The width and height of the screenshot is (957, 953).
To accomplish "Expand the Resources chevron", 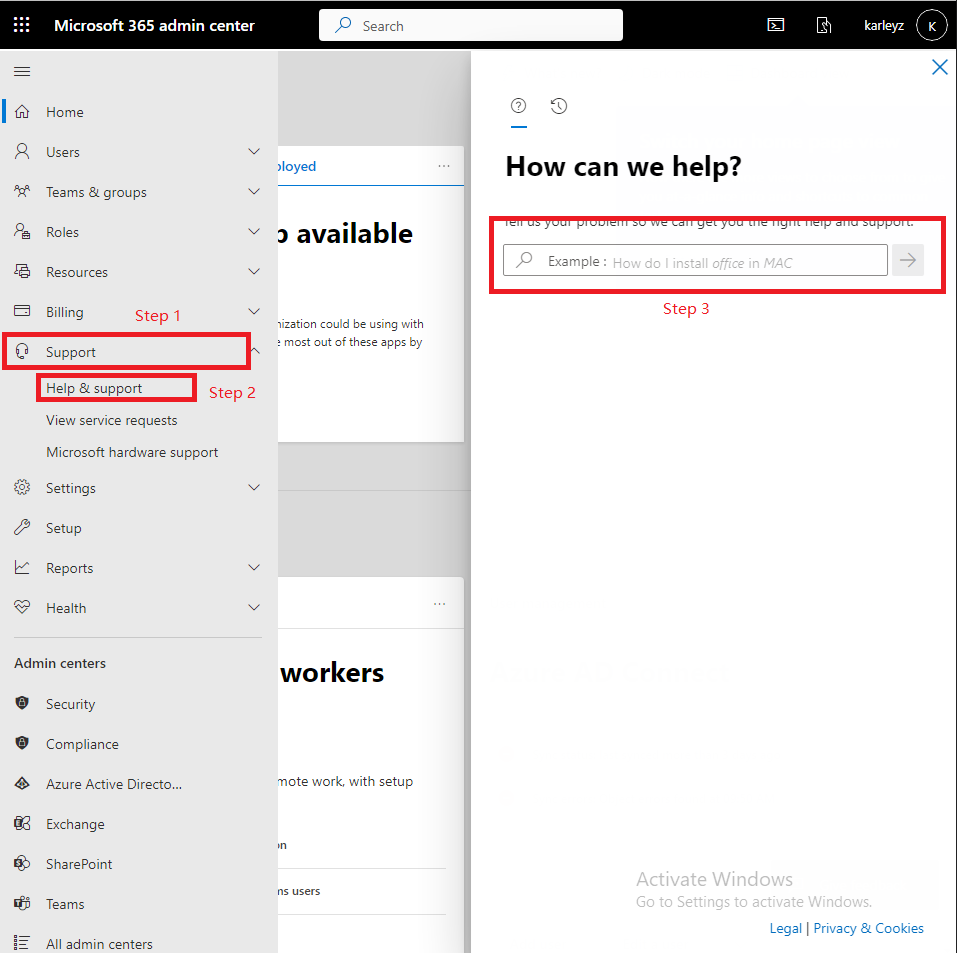I will [x=254, y=271].
